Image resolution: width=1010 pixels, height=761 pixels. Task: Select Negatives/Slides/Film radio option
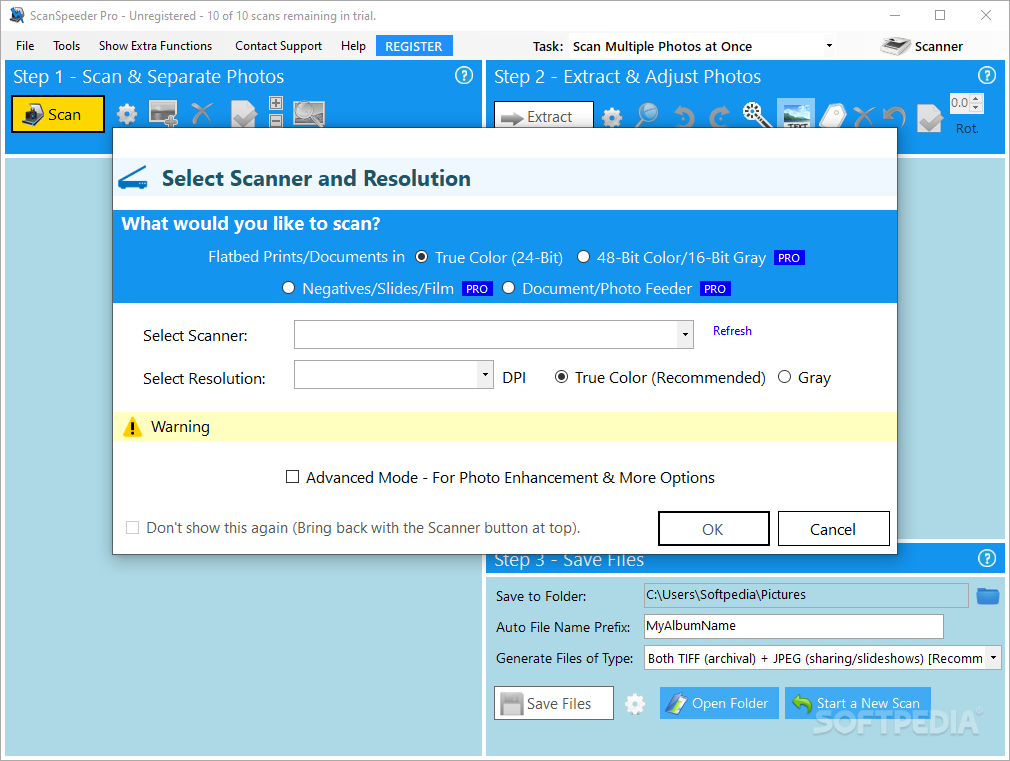[289, 288]
